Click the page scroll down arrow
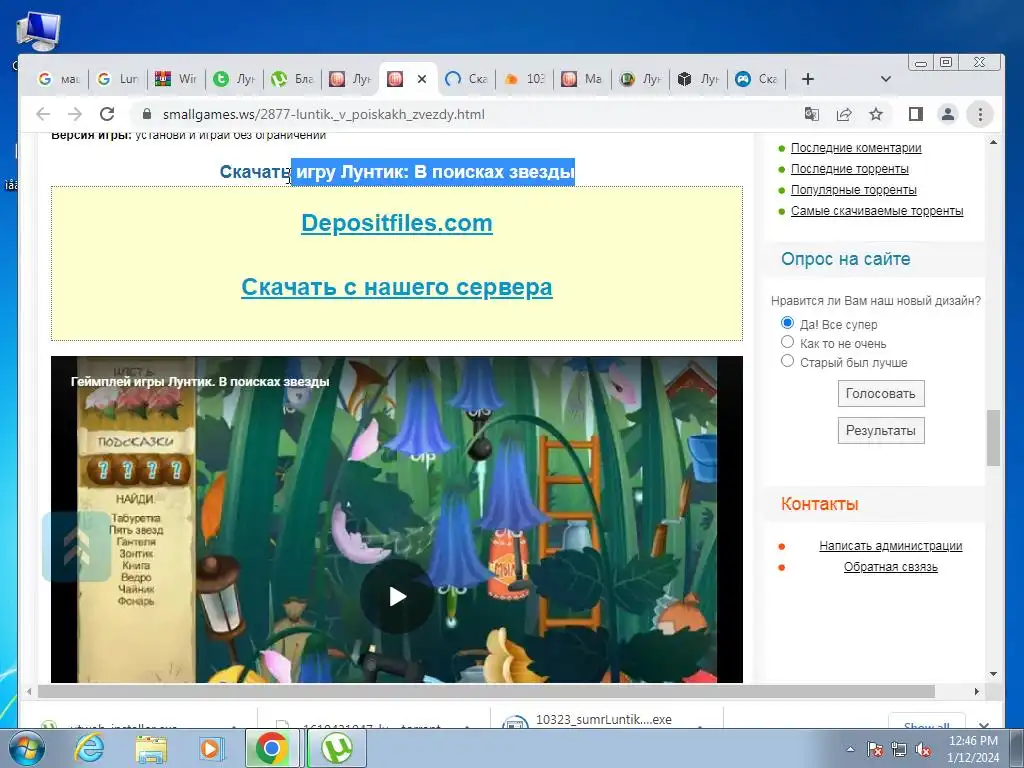 coord(993,674)
